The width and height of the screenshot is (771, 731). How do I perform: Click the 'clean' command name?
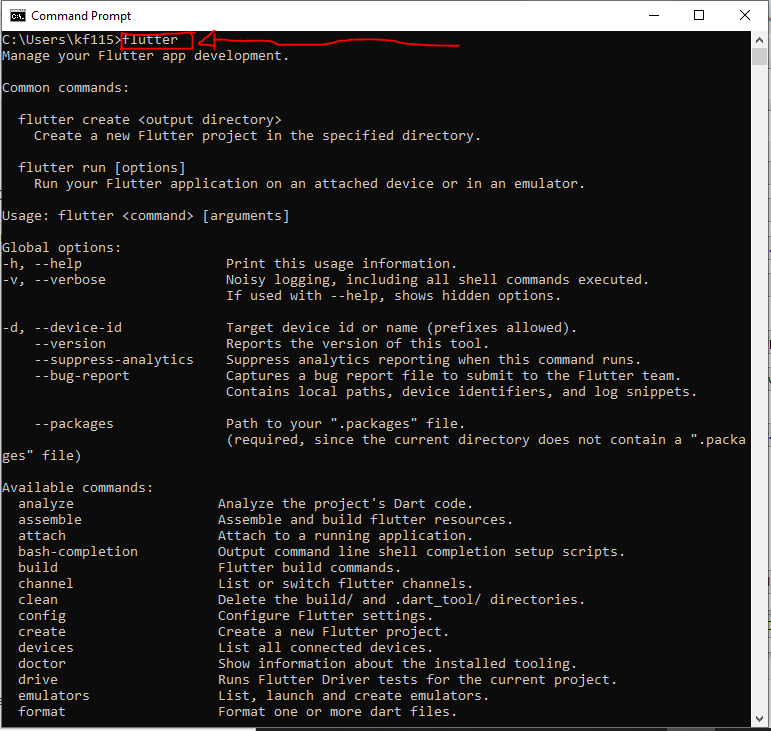(38, 600)
